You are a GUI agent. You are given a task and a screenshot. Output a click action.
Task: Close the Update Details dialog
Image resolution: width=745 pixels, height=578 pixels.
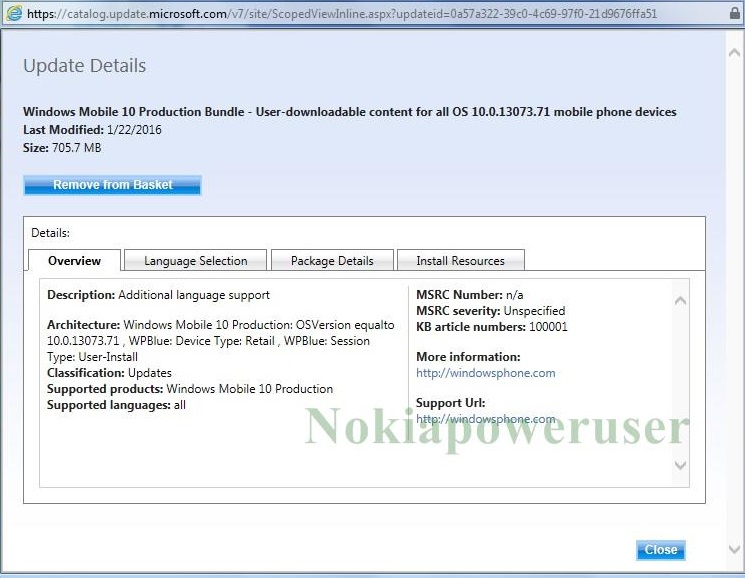tap(660, 550)
